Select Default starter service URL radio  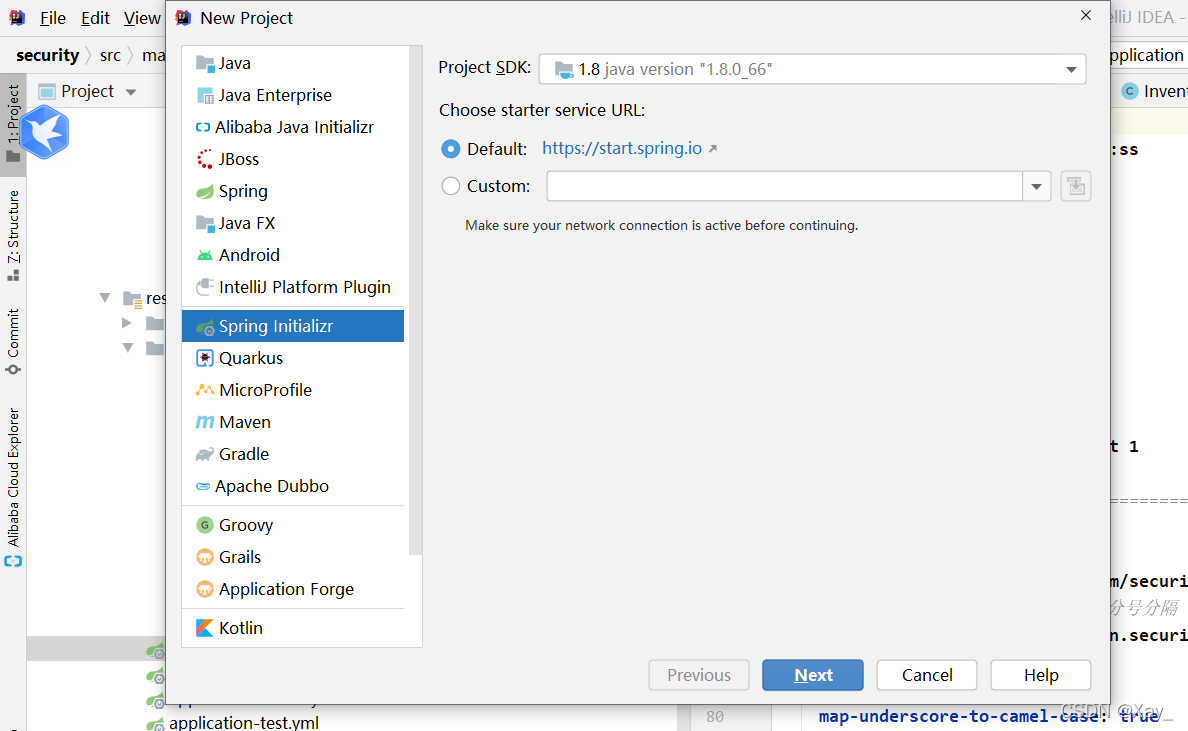tap(451, 149)
